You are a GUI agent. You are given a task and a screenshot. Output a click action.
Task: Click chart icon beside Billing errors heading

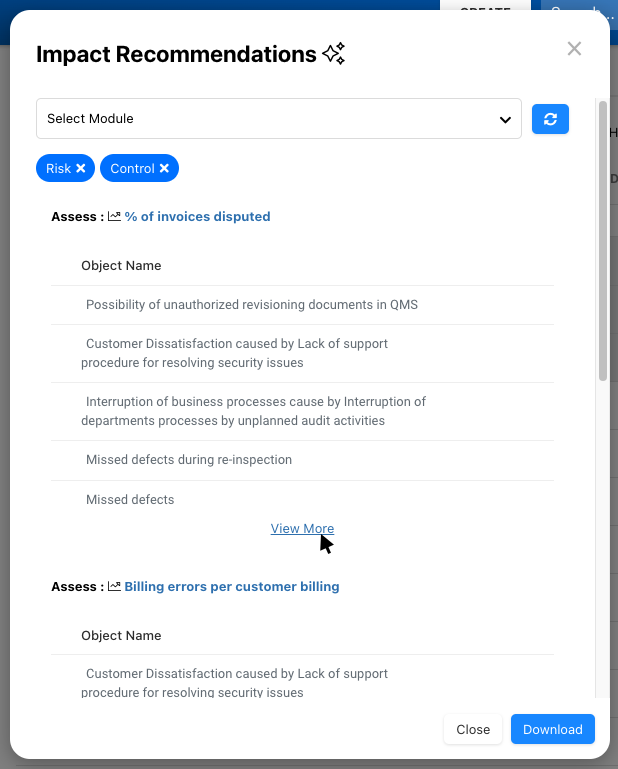[x=114, y=587]
